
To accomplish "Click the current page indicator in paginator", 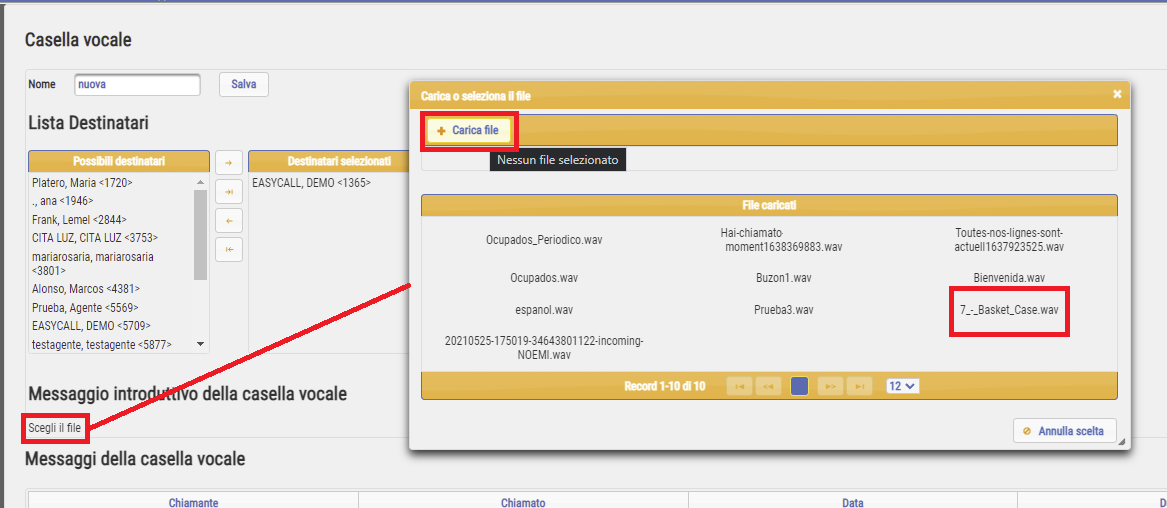I will (799, 386).
